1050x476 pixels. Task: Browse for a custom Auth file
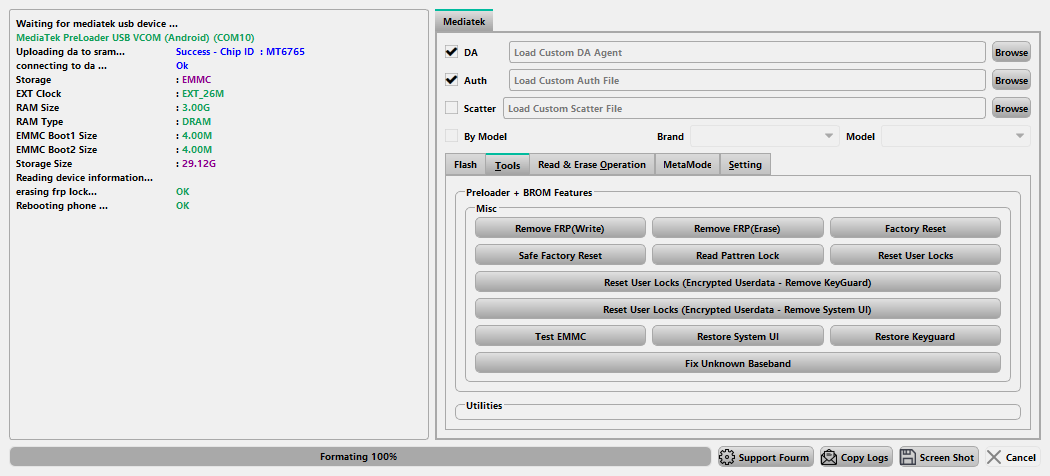coord(1011,80)
